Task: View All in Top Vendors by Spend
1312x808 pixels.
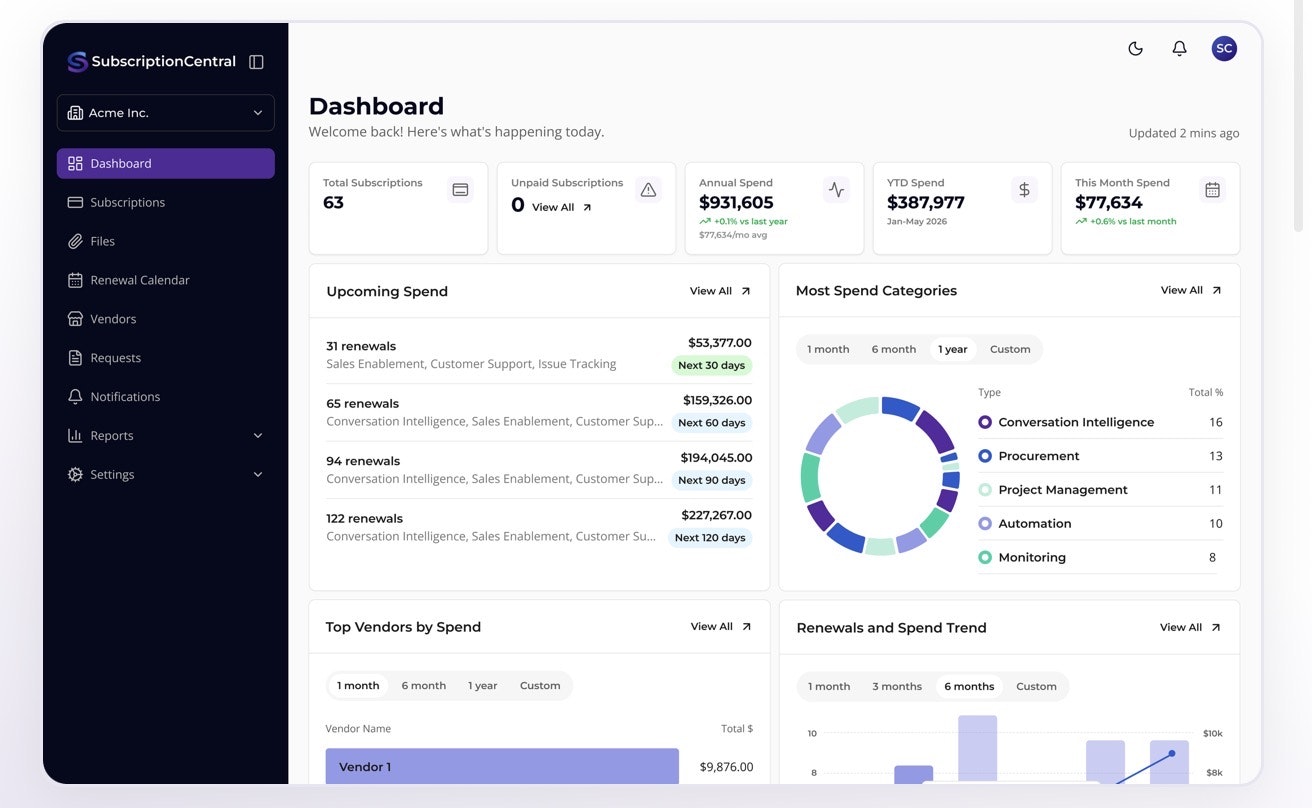Action: point(721,627)
